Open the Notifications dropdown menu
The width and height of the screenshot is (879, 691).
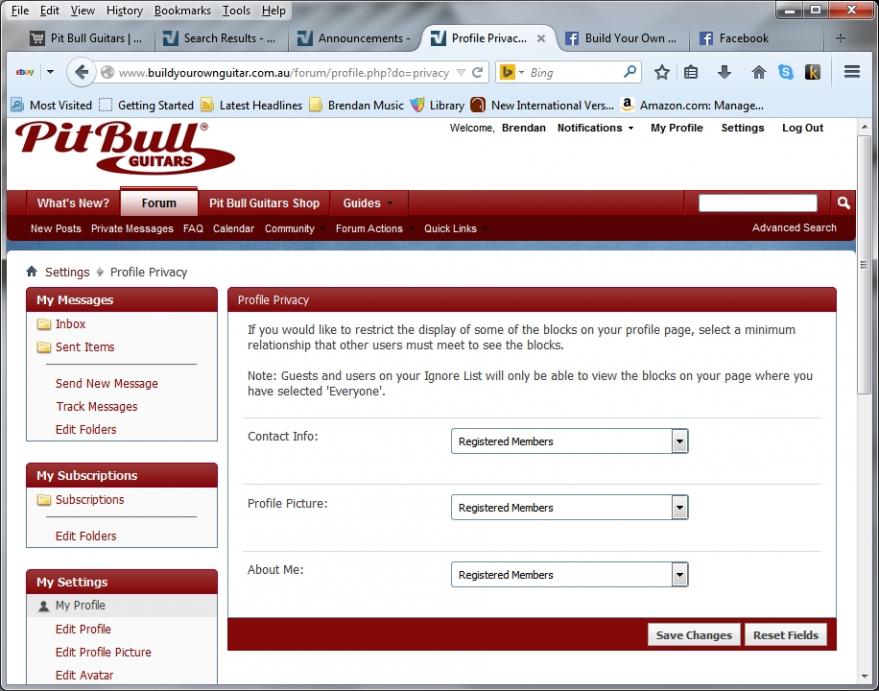595,128
